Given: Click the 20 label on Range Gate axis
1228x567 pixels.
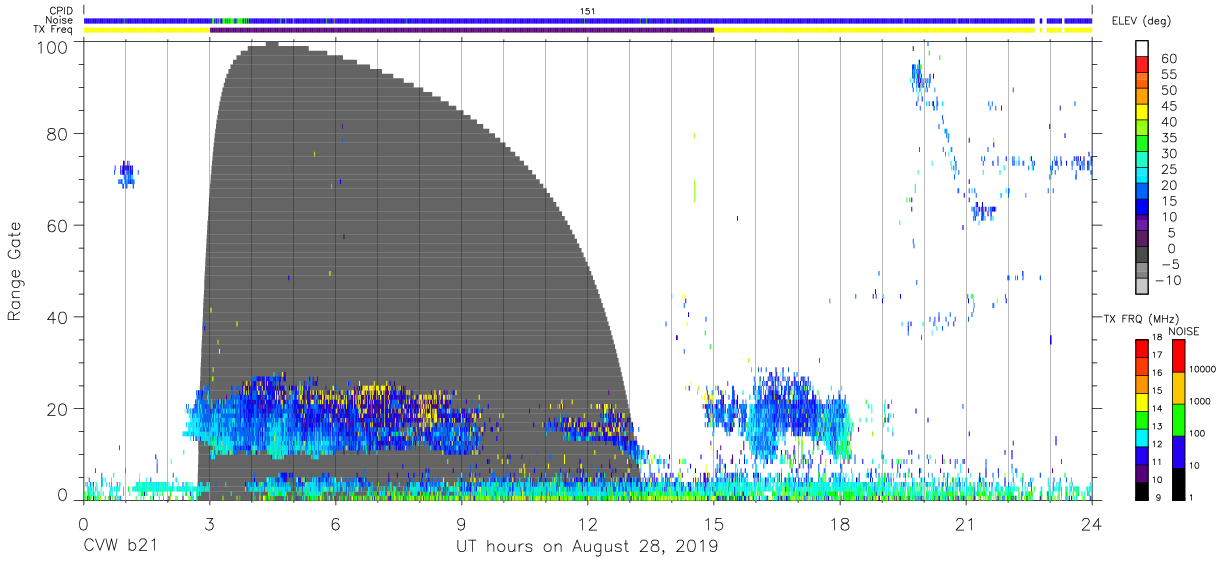Looking at the screenshot, I should point(57,409).
